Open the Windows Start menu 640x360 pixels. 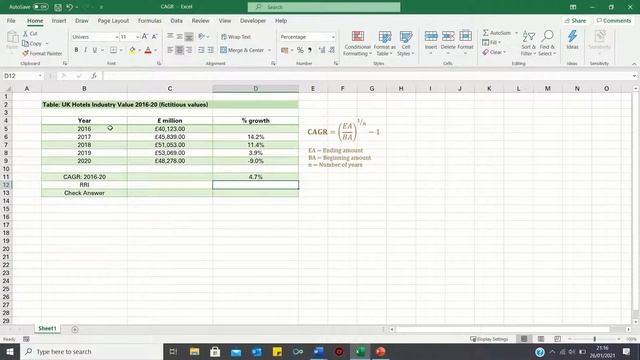(x=10, y=351)
